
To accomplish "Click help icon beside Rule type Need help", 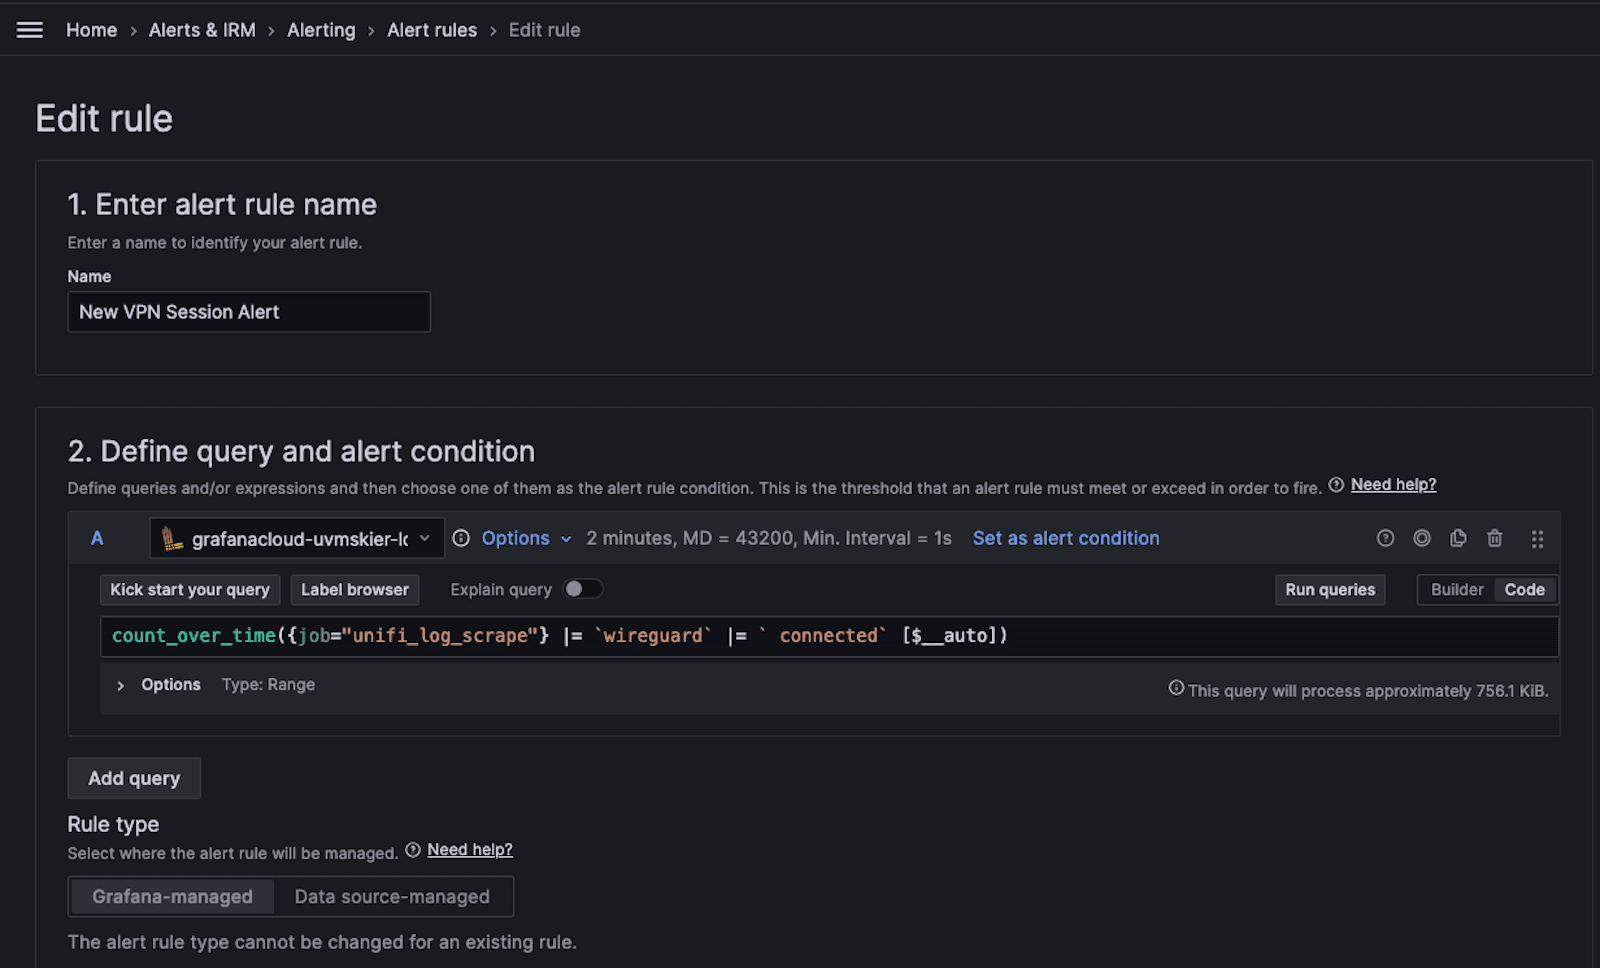I will [413, 850].
